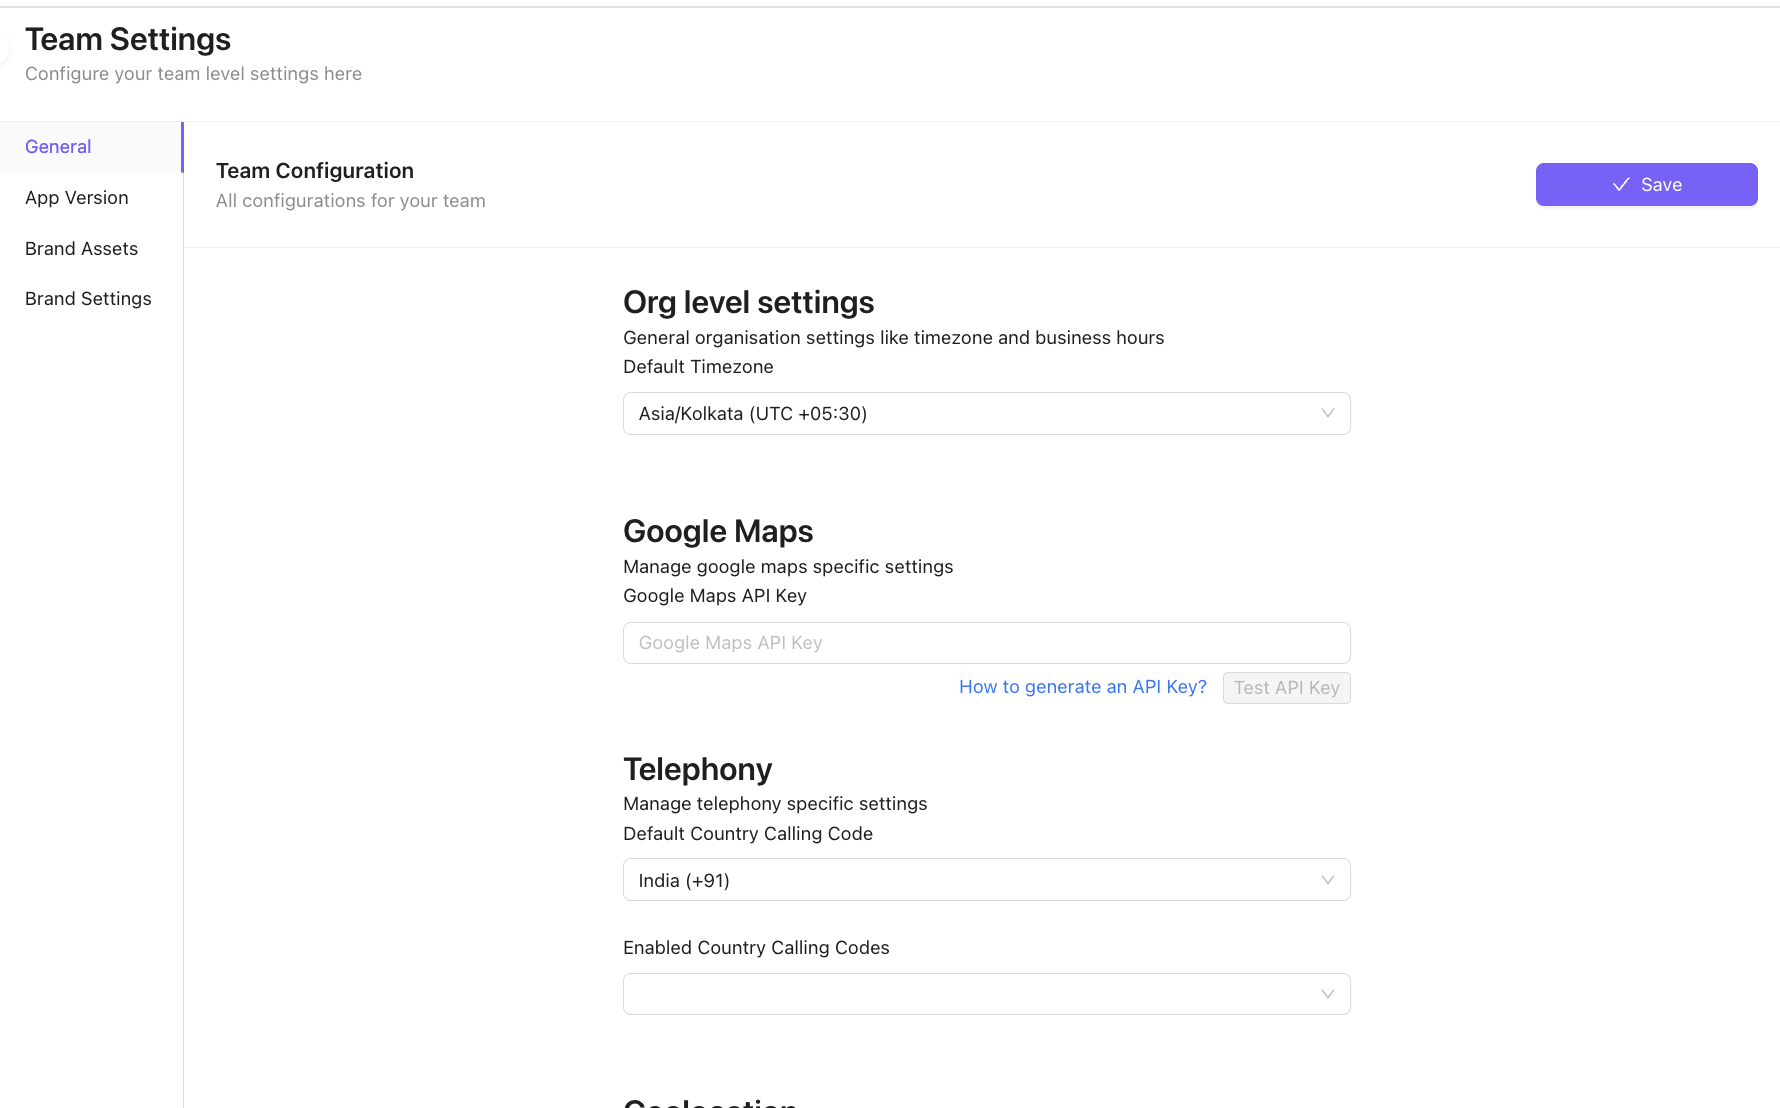Save the team configuration

click(x=1646, y=185)
